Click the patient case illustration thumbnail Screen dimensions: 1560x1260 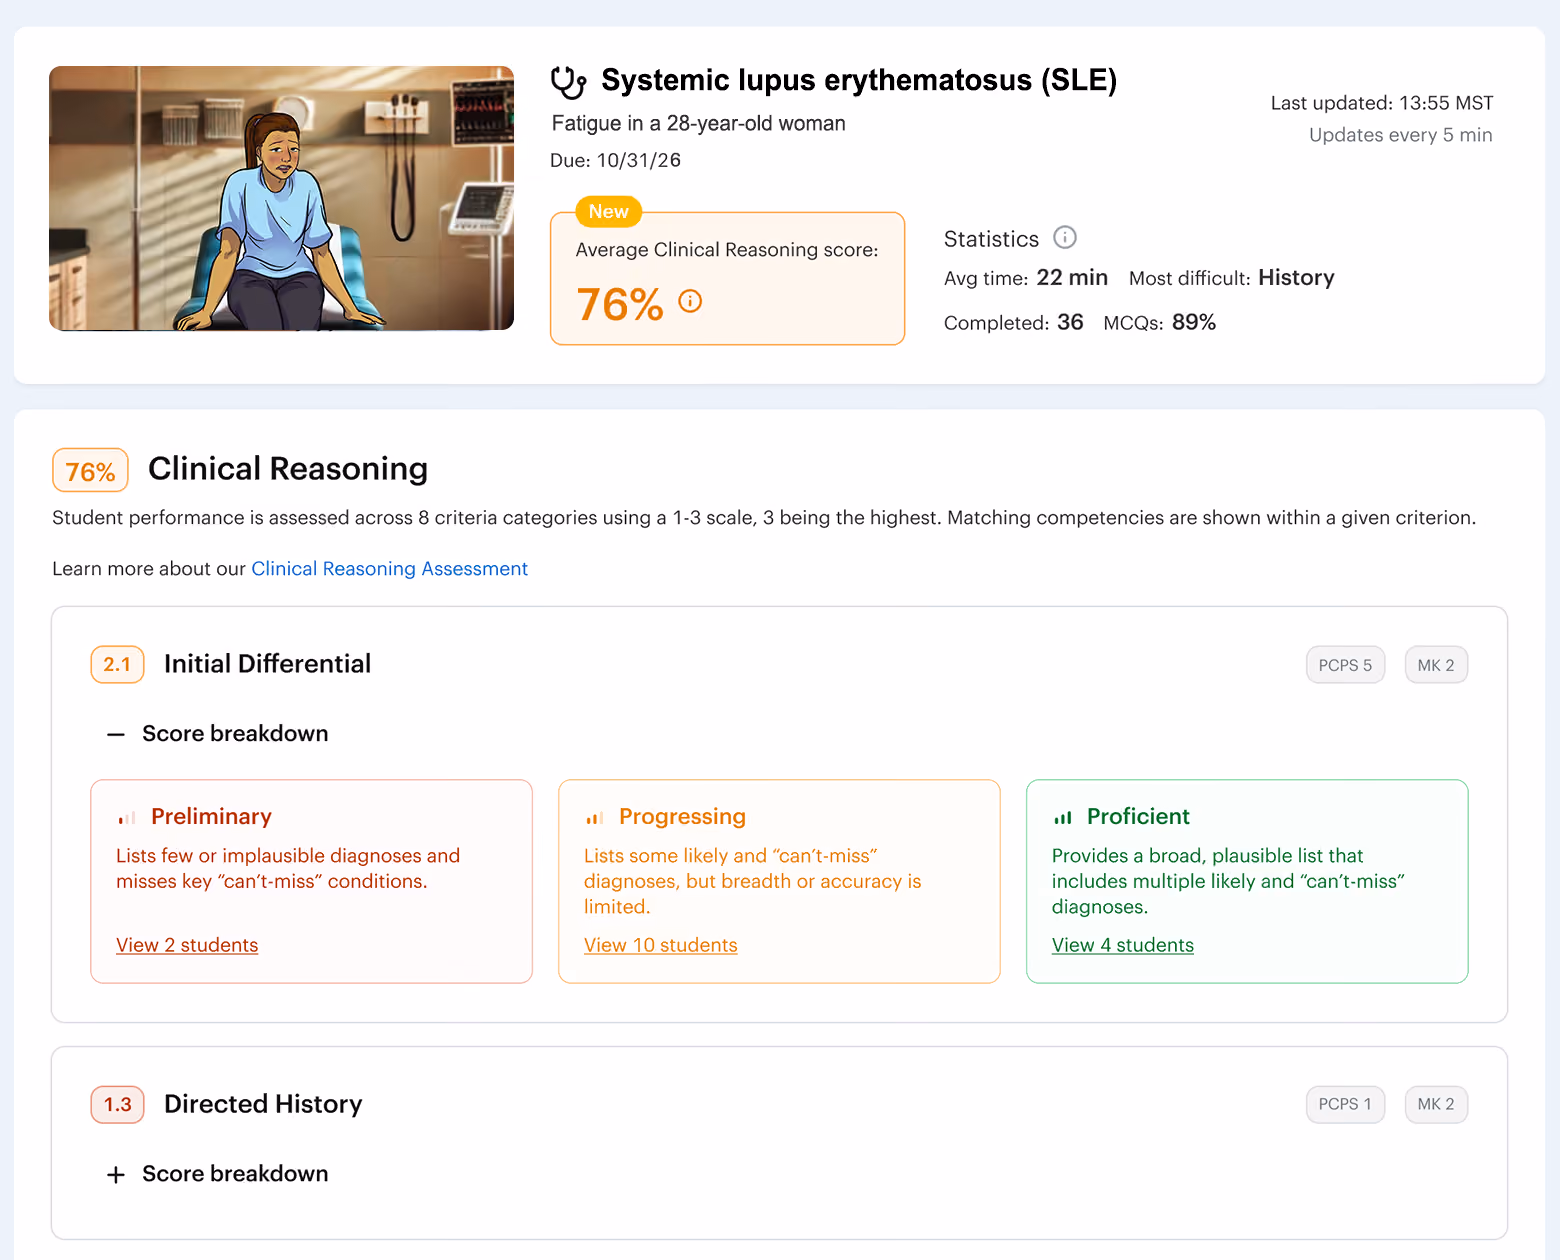(281, 198)
